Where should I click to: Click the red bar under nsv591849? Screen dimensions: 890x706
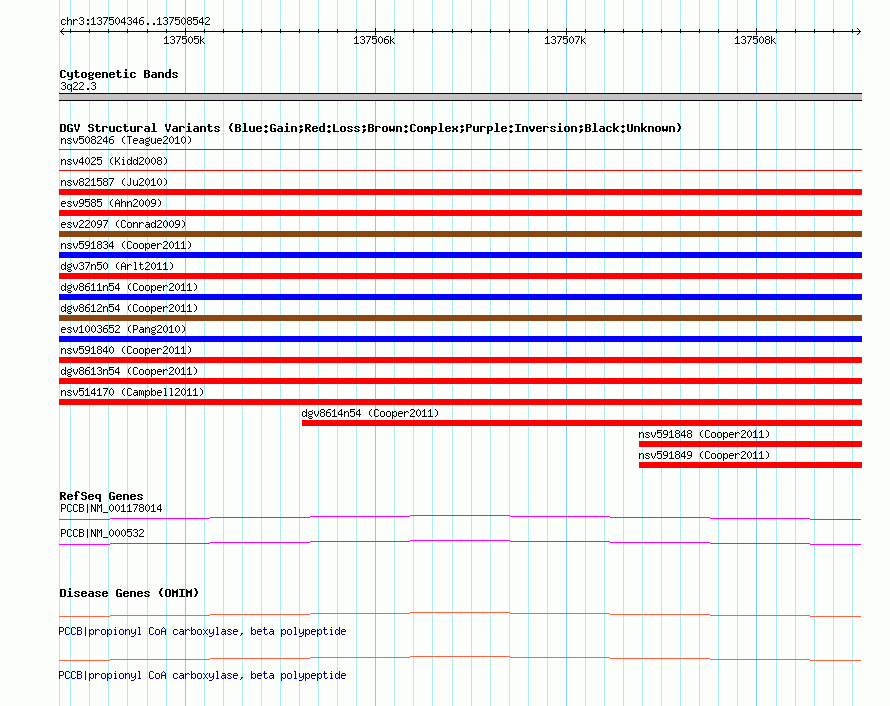[750, 465]
